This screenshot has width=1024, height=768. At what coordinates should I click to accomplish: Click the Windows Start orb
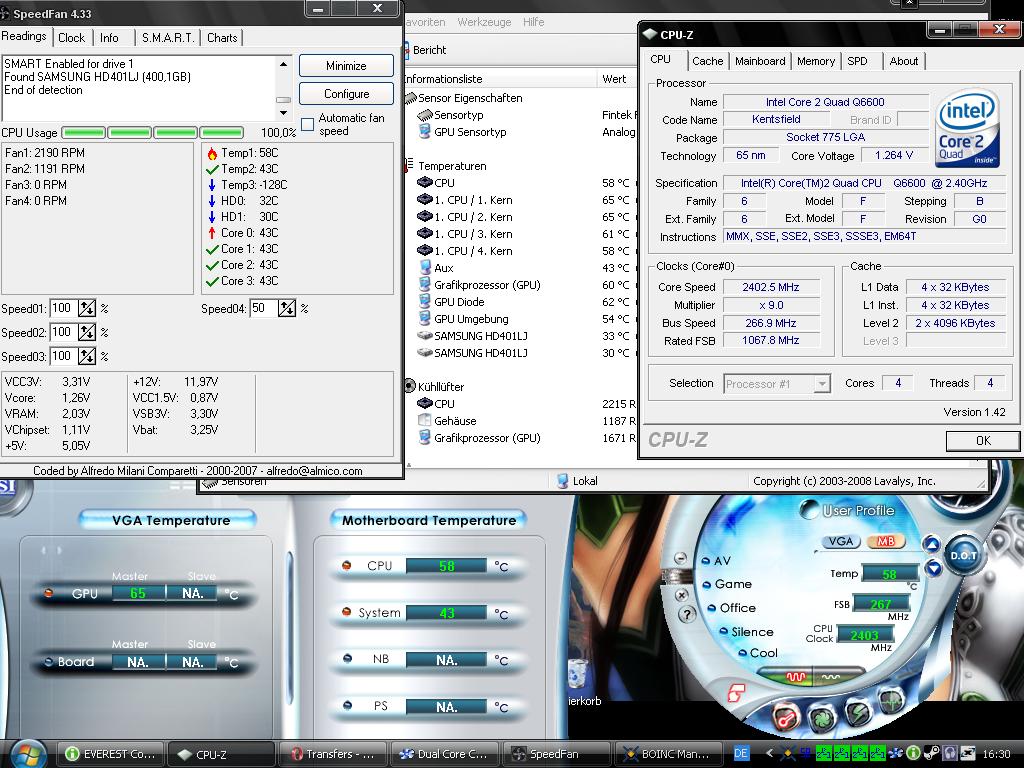tap(28, 754)
